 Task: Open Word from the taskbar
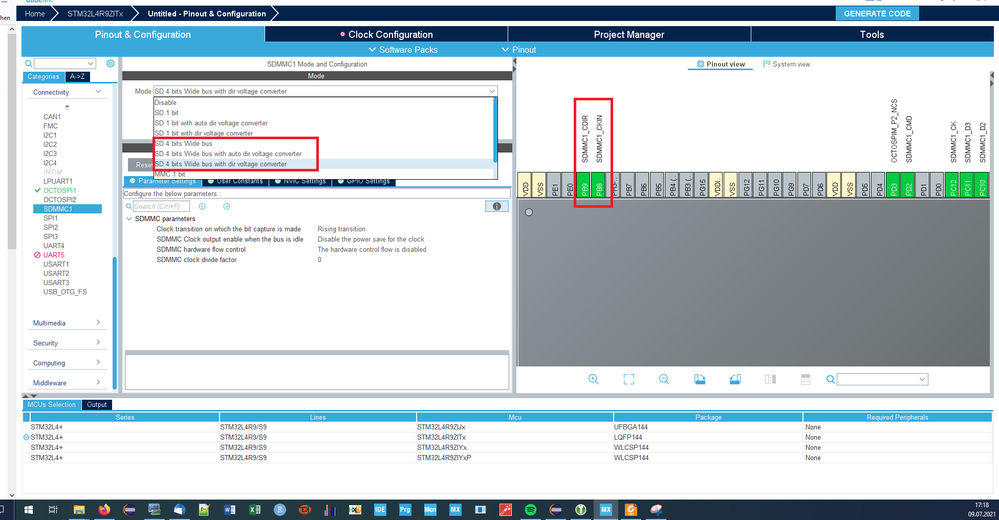(x=229, y=509)
